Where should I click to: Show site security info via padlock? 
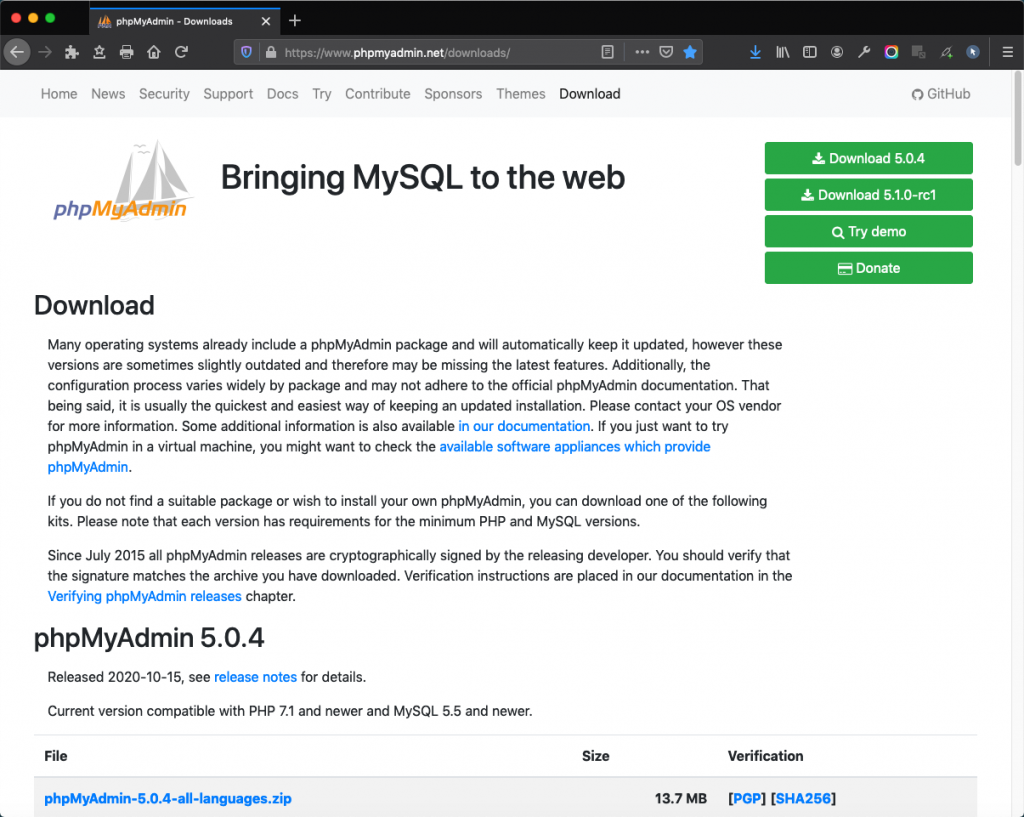pyautogui.click(x=270, y=52)
